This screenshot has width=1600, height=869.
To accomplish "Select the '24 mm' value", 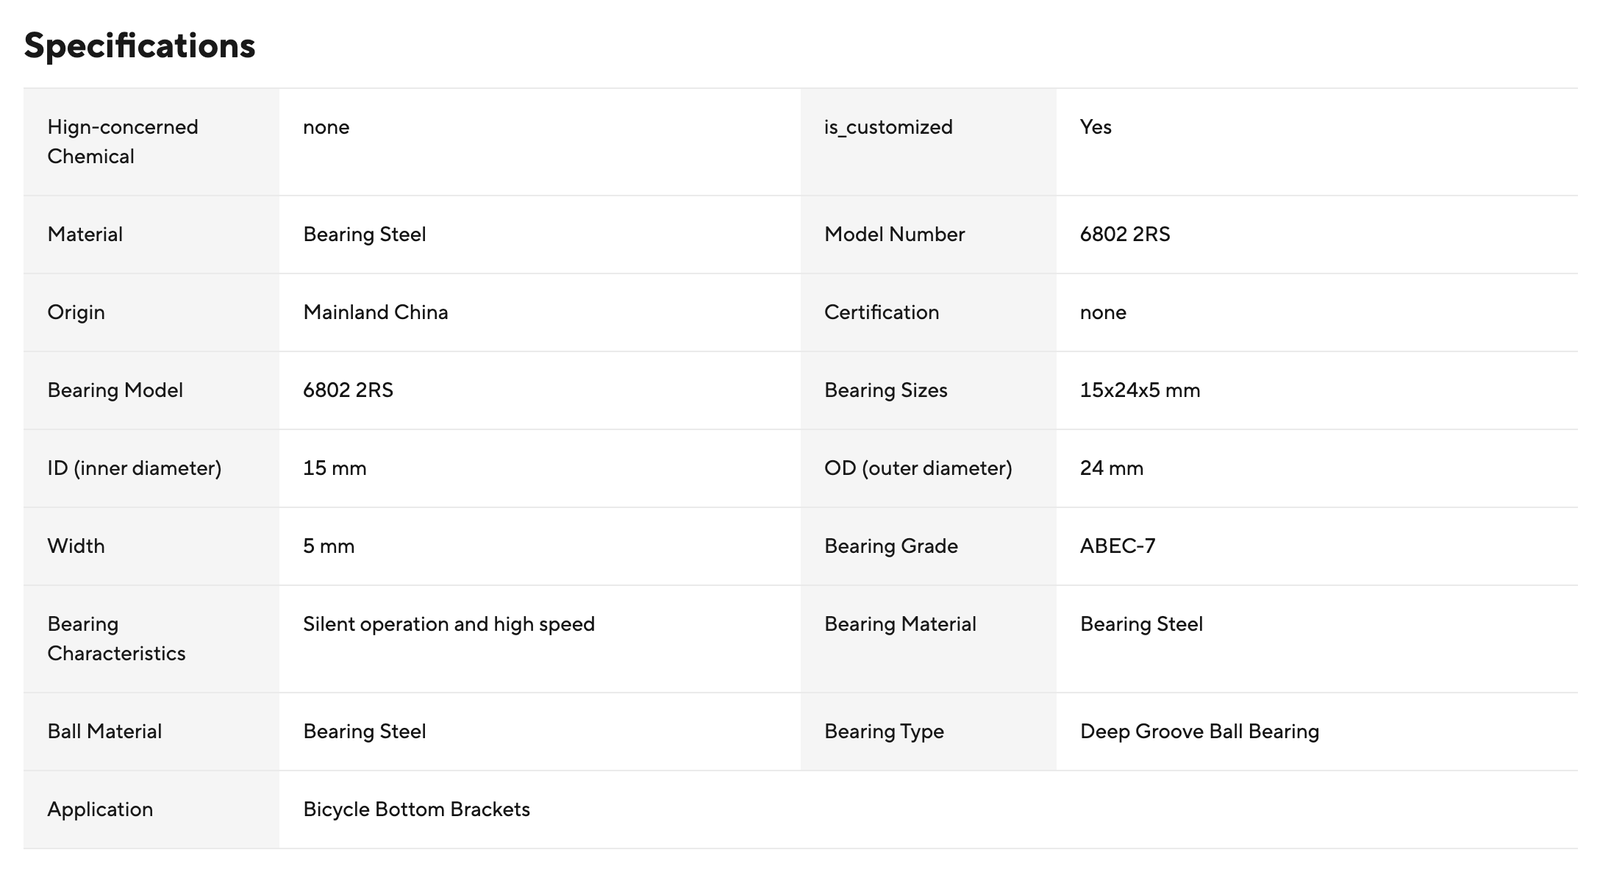I will [1111, 468].
